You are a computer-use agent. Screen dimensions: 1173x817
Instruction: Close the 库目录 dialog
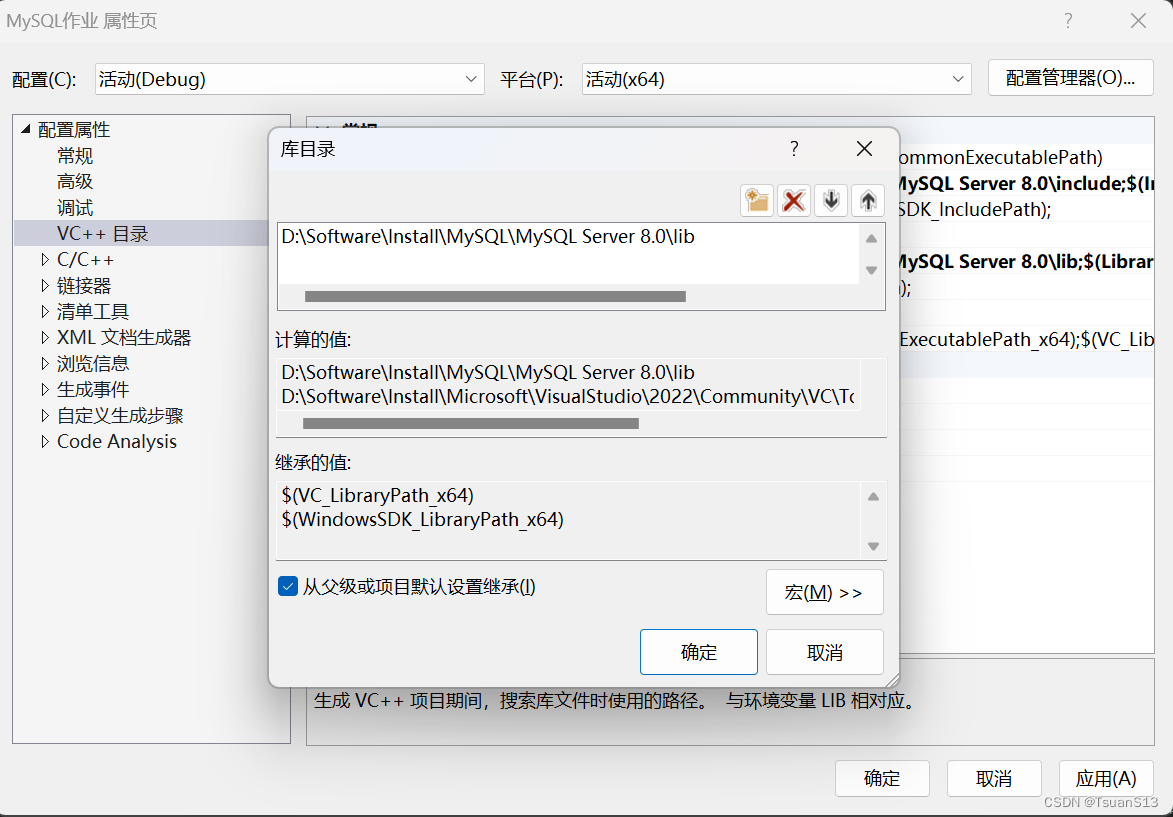864,149
